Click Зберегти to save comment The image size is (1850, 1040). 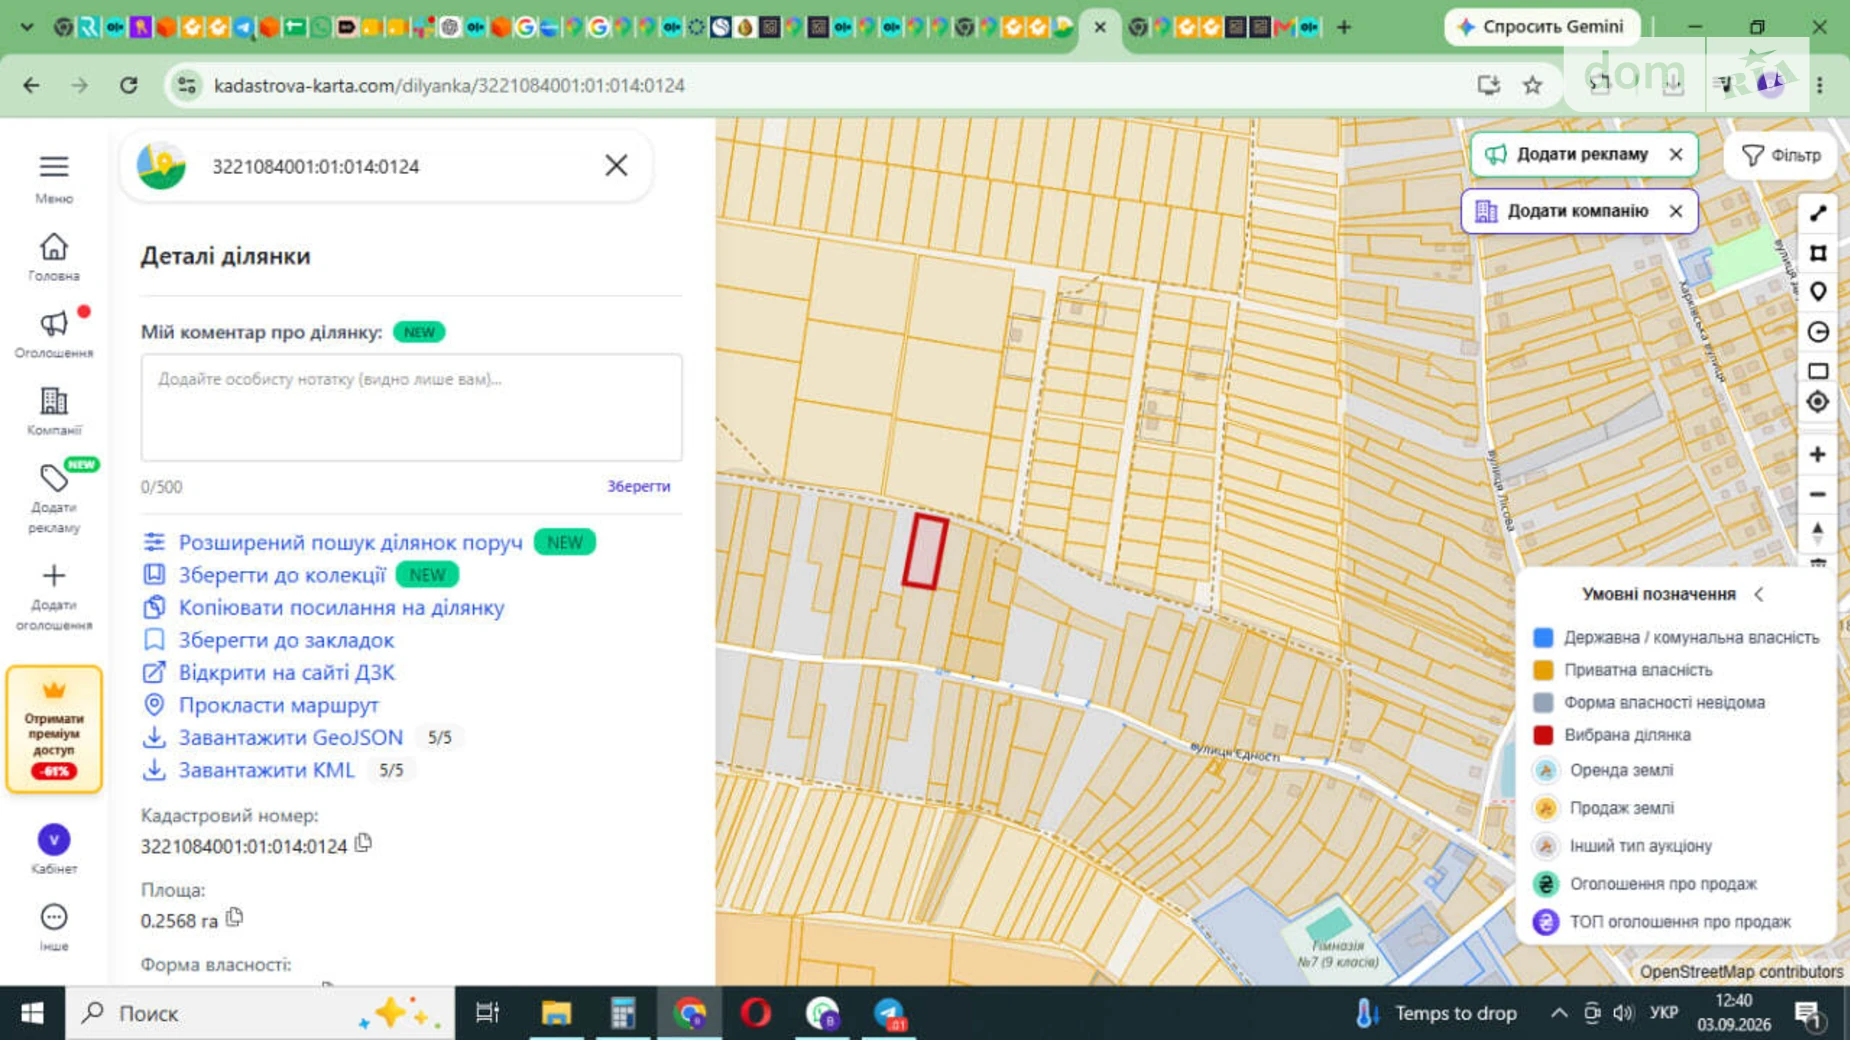point(638,486)
